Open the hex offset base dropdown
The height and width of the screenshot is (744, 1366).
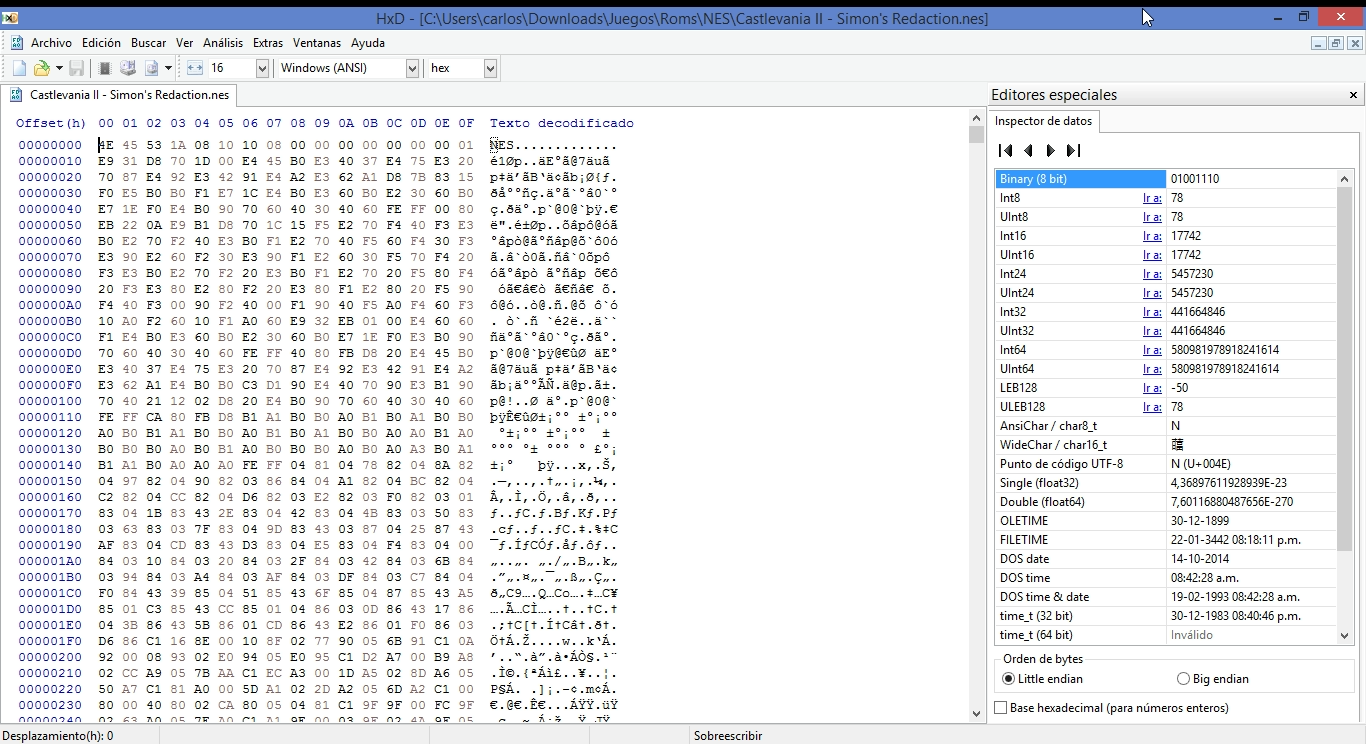490,68
